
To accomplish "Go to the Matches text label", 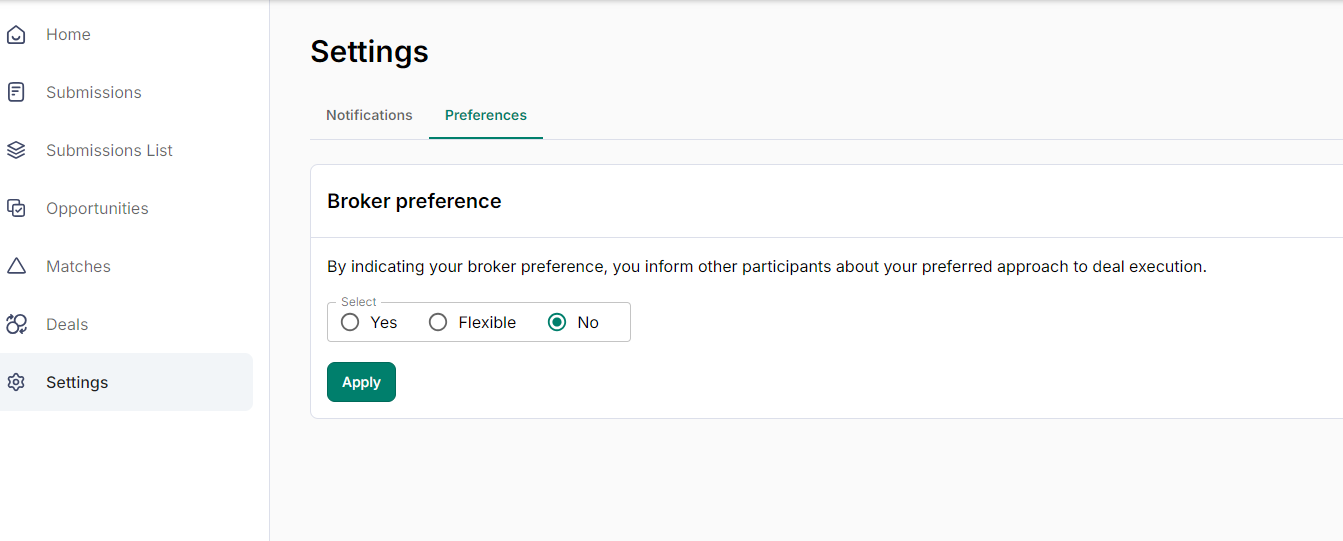I will (78, 266).
